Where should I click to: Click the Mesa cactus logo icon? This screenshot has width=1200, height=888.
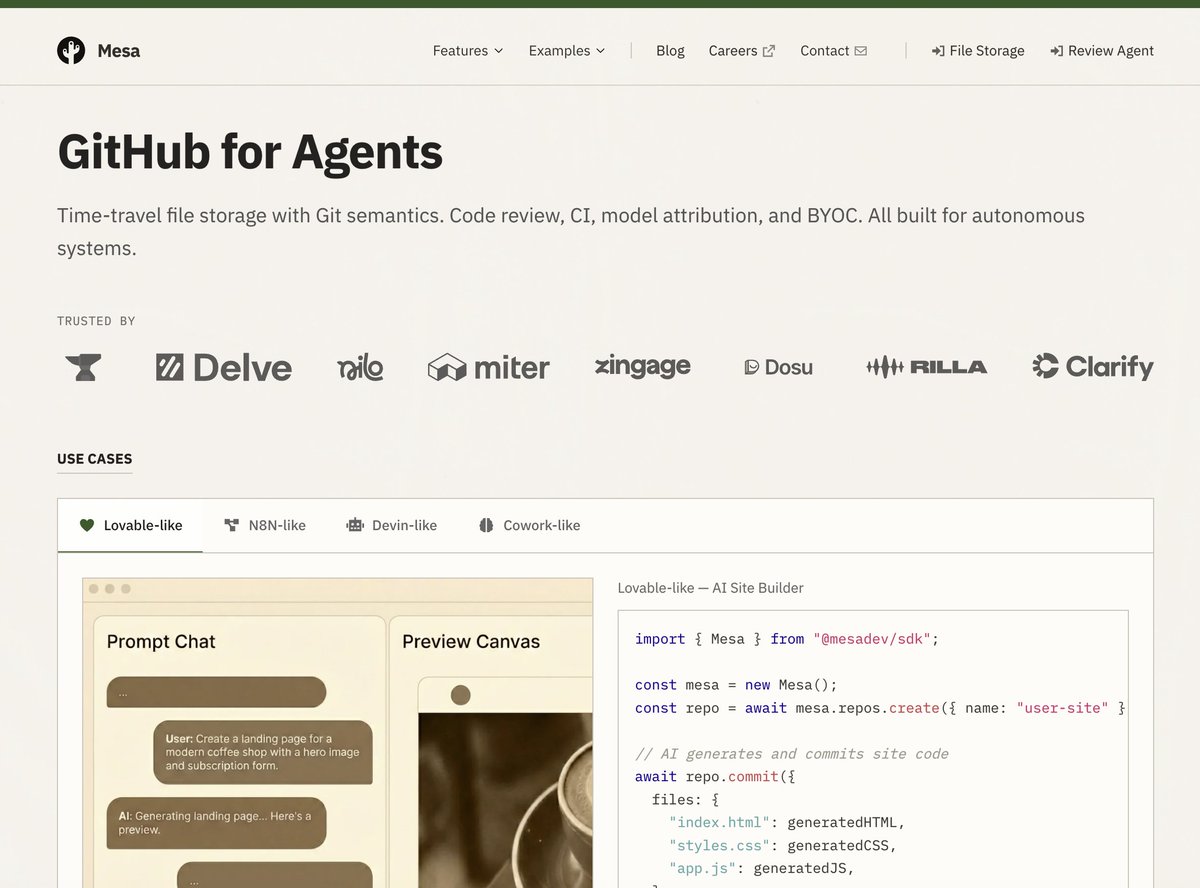[71, 50]
